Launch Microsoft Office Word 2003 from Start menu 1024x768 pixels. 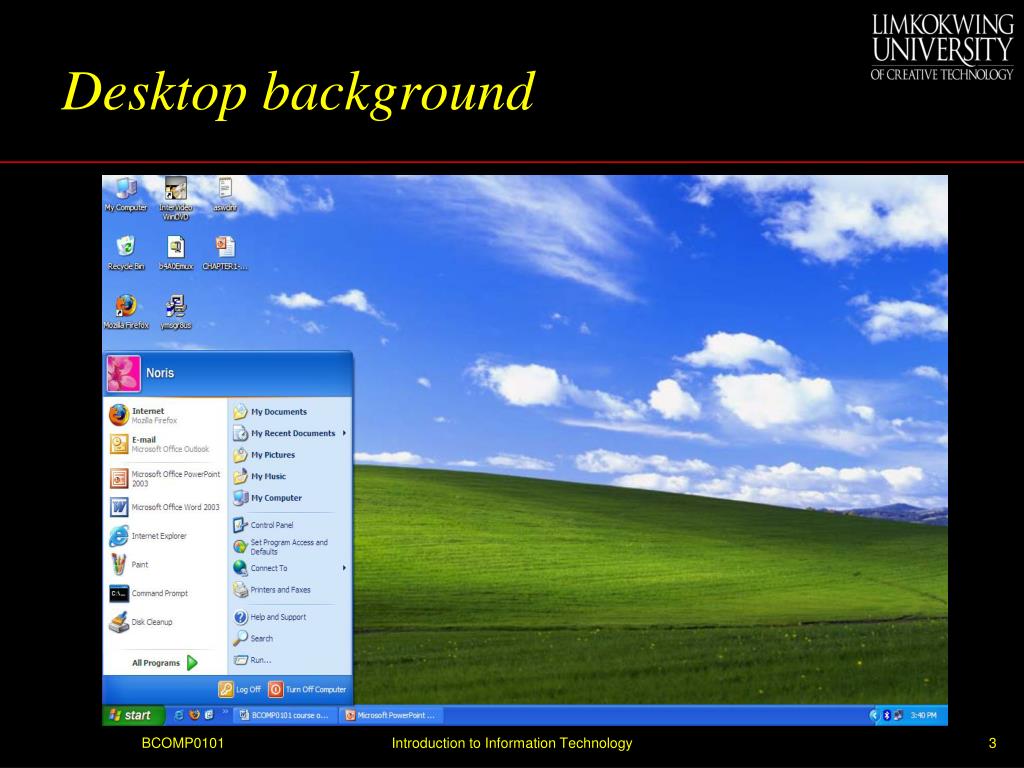[165, 507]
